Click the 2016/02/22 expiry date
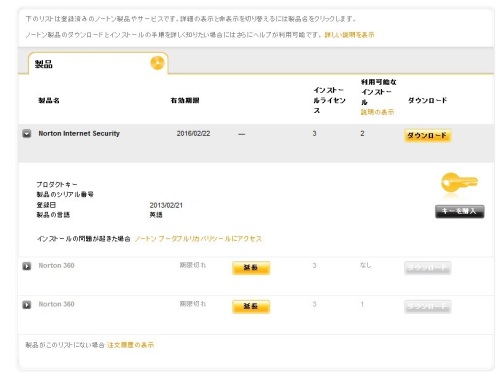The image size is (500, 382). click(x=193, y=133)
